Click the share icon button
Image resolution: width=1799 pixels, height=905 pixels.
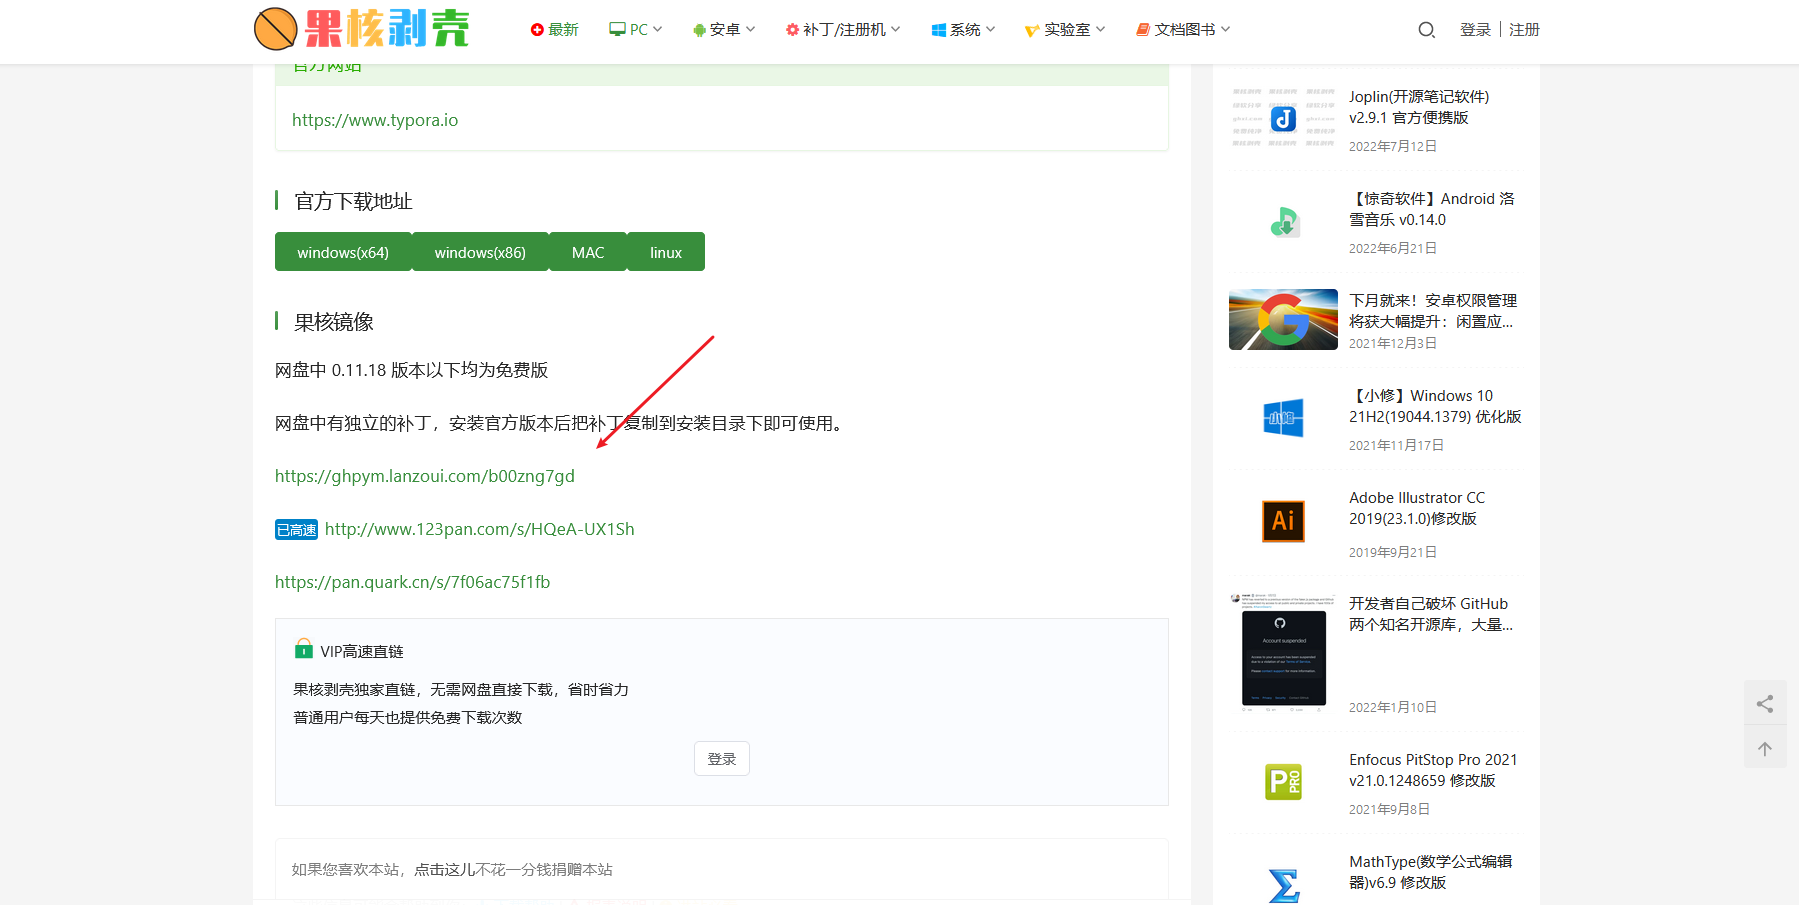(1765, 704)
